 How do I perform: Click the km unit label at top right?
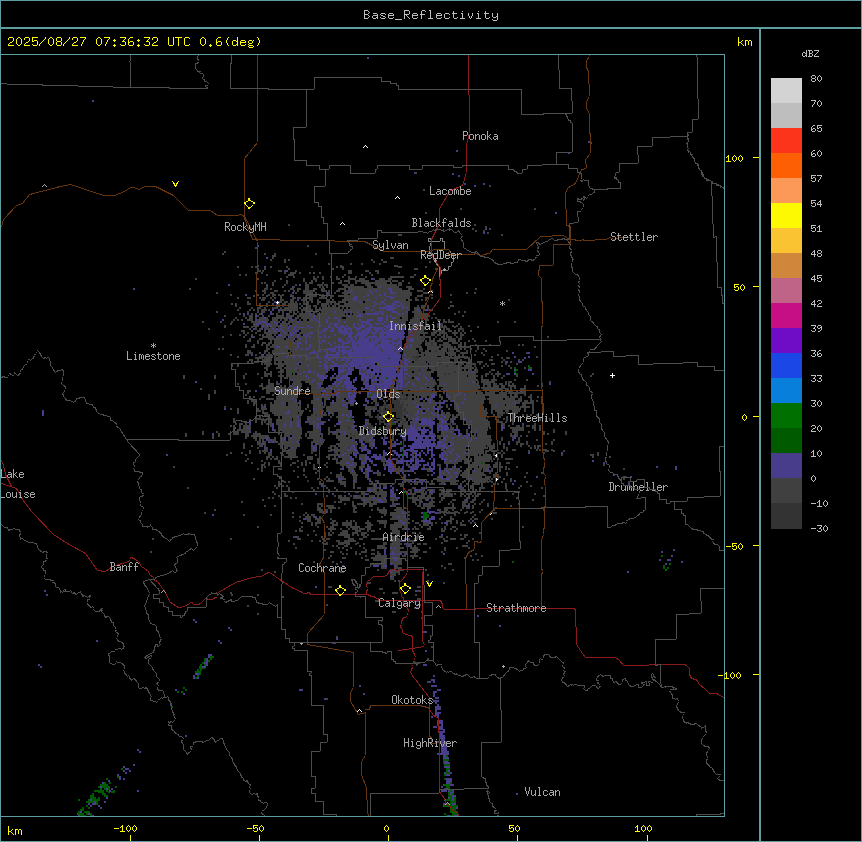point(744,42)
